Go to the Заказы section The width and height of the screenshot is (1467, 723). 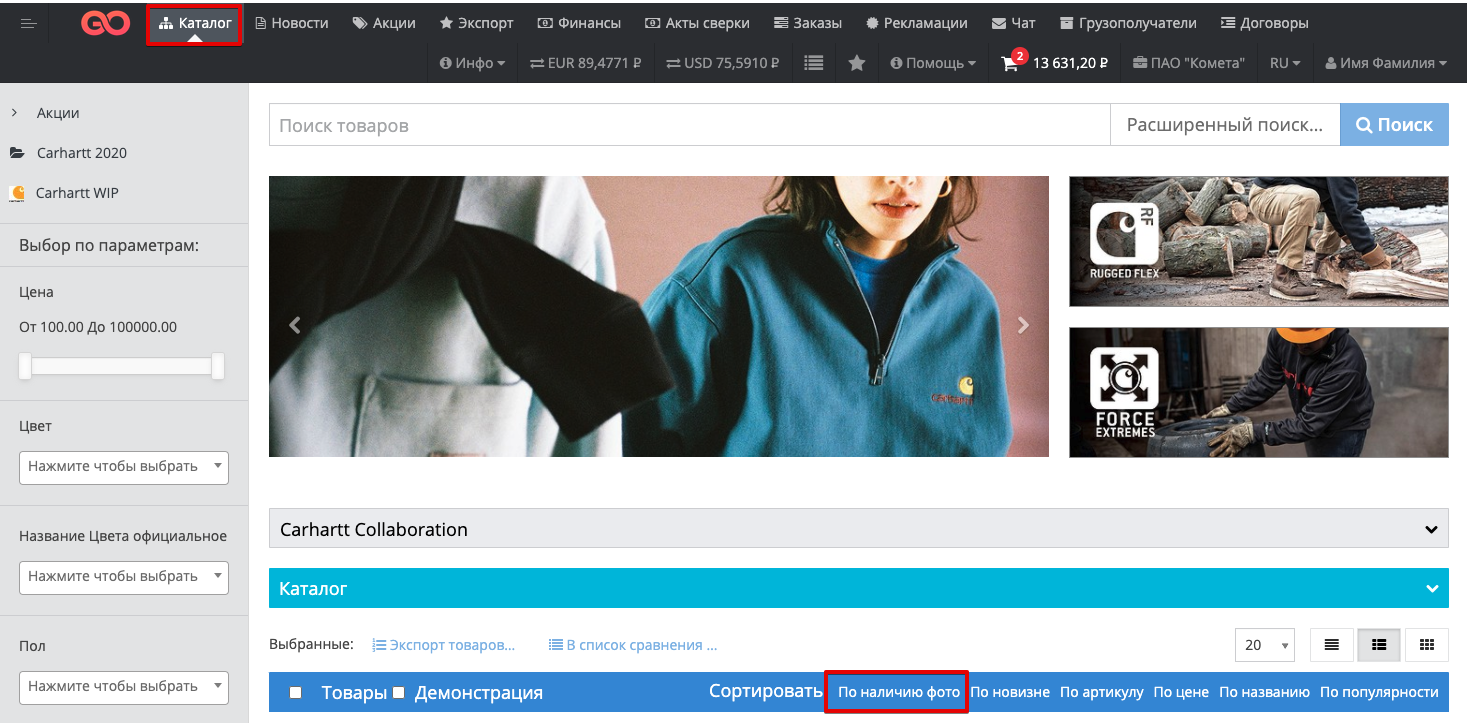[808, 23]
